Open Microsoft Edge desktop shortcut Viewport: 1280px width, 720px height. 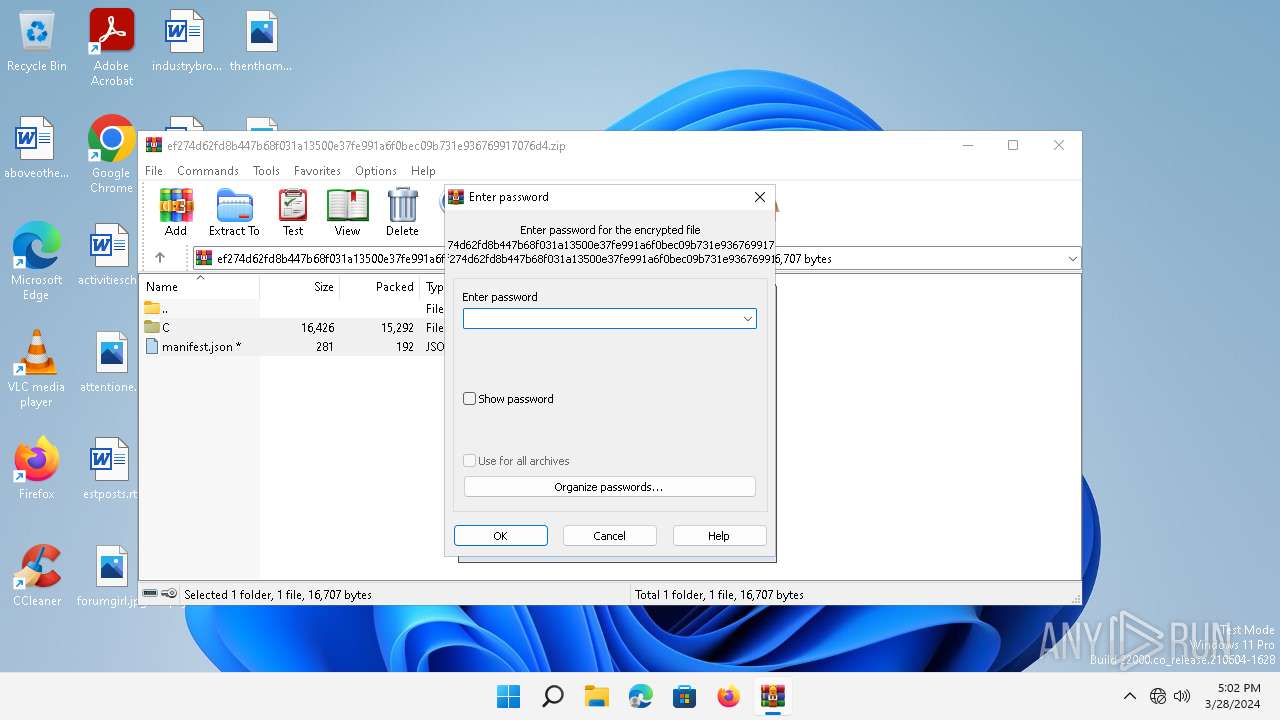point(37,261)
